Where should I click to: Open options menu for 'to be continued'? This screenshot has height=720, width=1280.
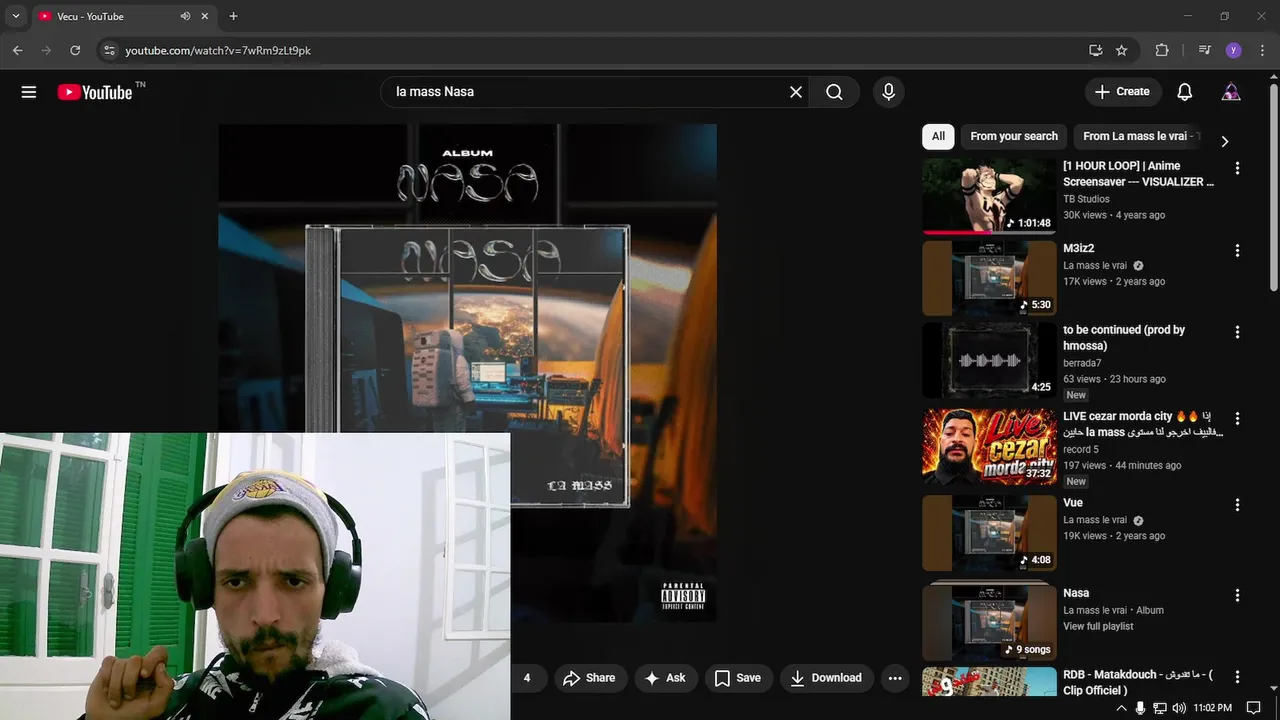pyautogui.click(x=1237, y=332)
